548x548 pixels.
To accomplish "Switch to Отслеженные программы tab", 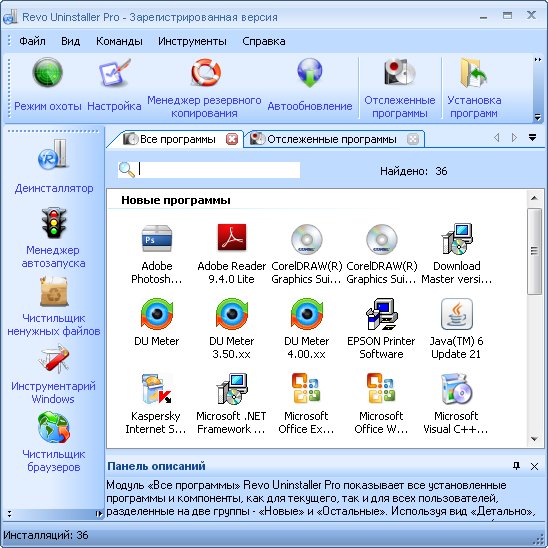I will click(x=331, y=139).
